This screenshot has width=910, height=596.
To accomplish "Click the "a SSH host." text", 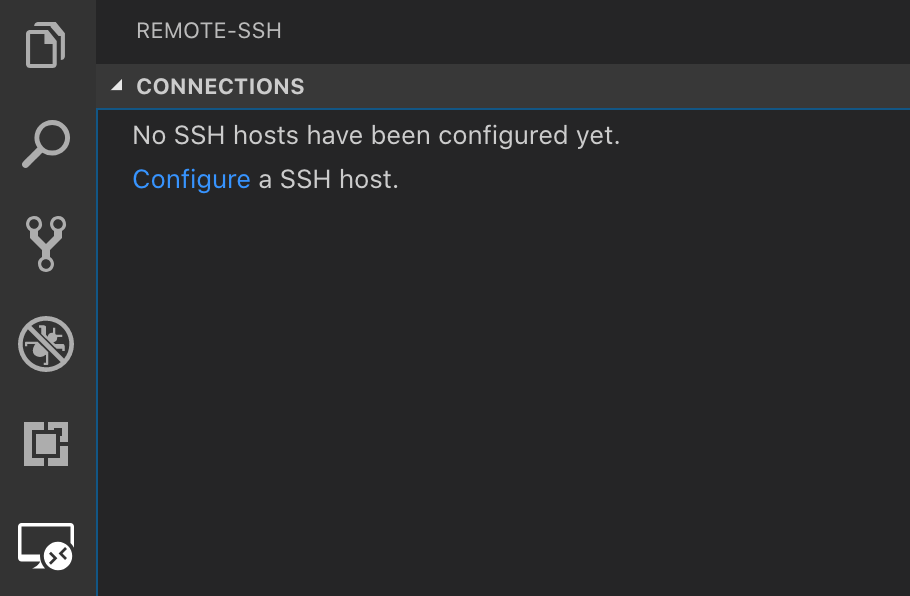I will [329, 180].
